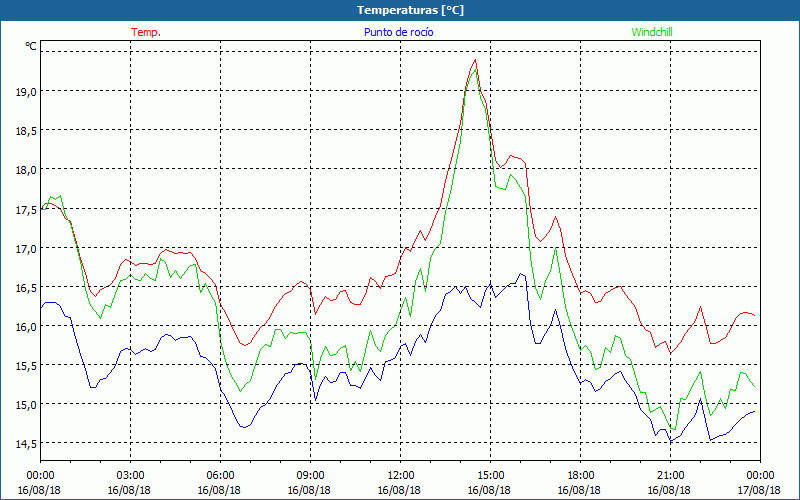
Task: Click the 17,0 y-axis value
Action: pos(28,248)
